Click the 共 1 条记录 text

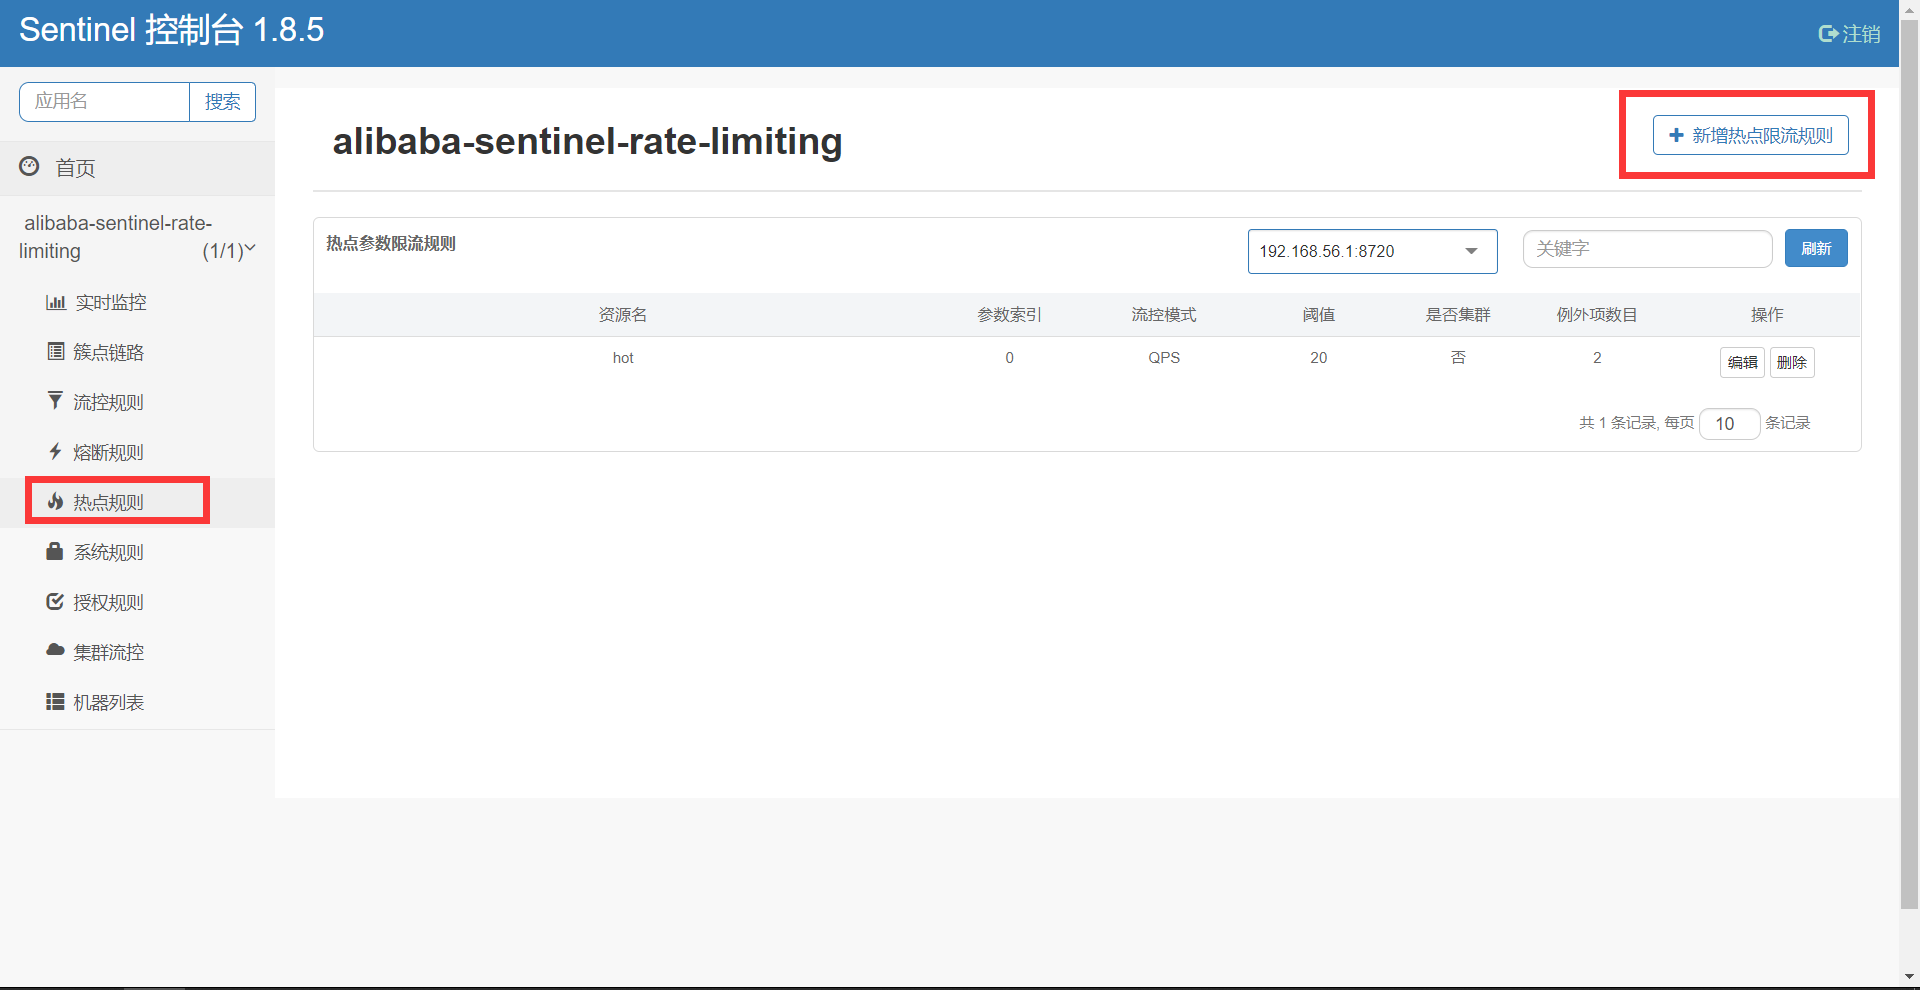pos(1617,423)
